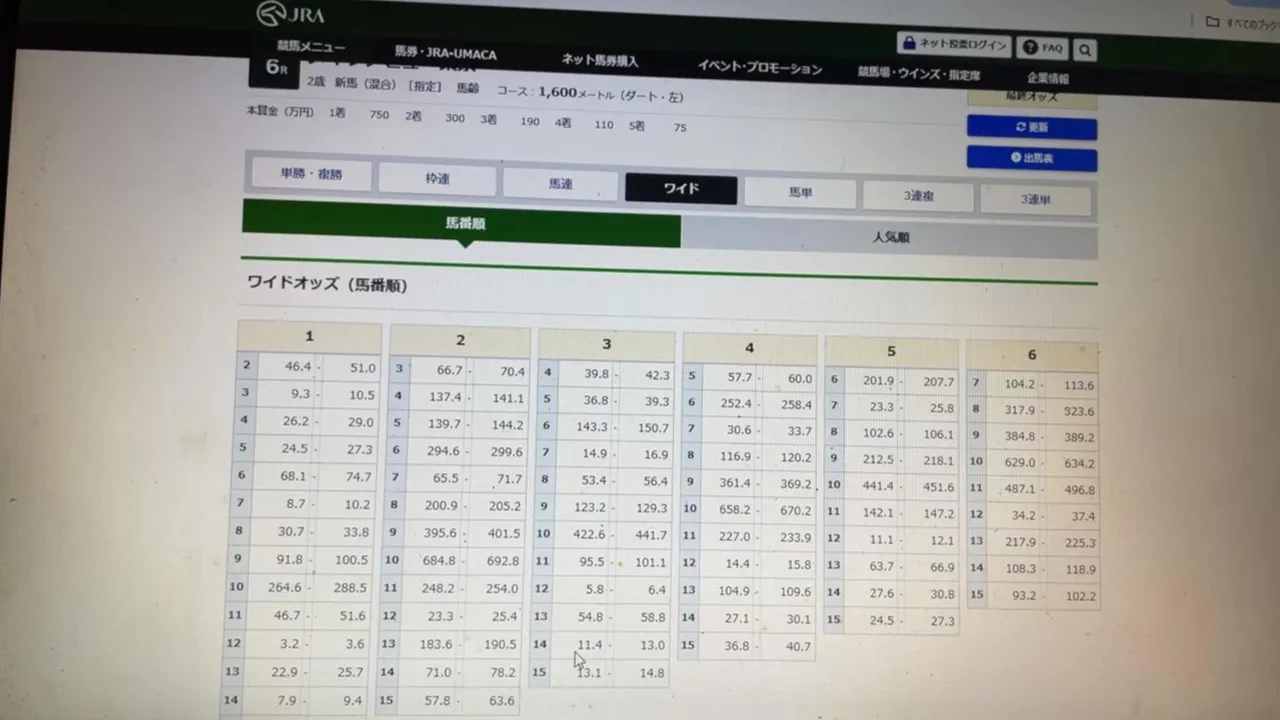The height and width of the screenshot is (720, 1280).
Task: Click odds value 66.7 in table 2
Action: click(449, 370)
